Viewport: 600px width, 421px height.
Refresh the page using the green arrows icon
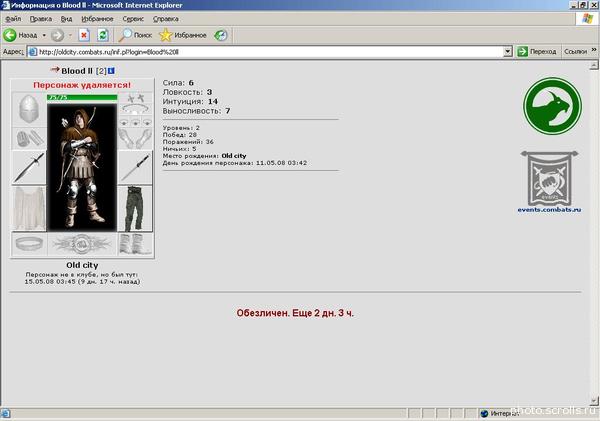click(103, 35)
